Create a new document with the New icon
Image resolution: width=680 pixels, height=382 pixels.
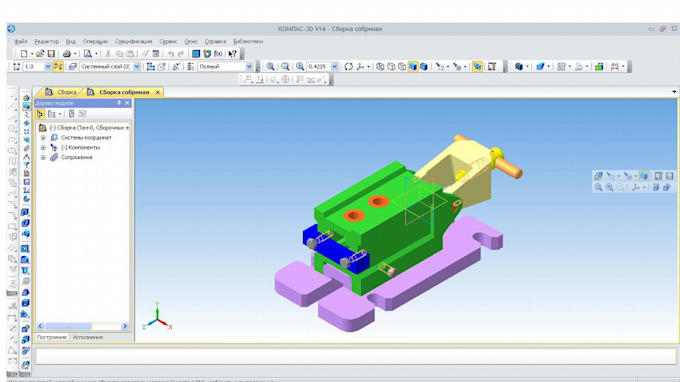coord(24,54)
